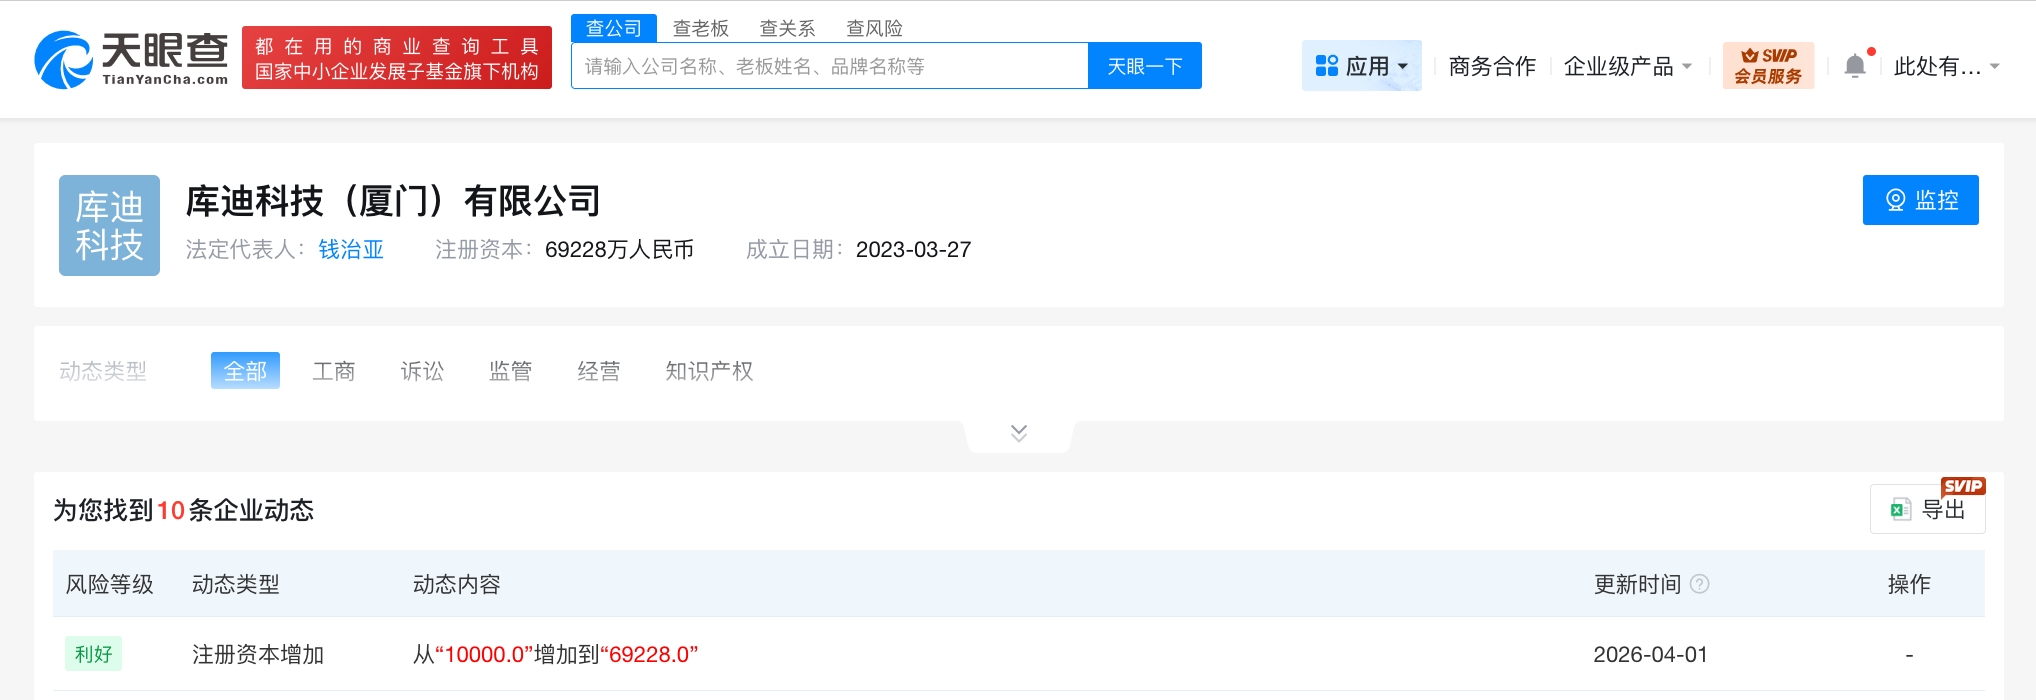Switch to the 查老板 search tab
This screenshot has width=2036, height=700.
[700, 28]
